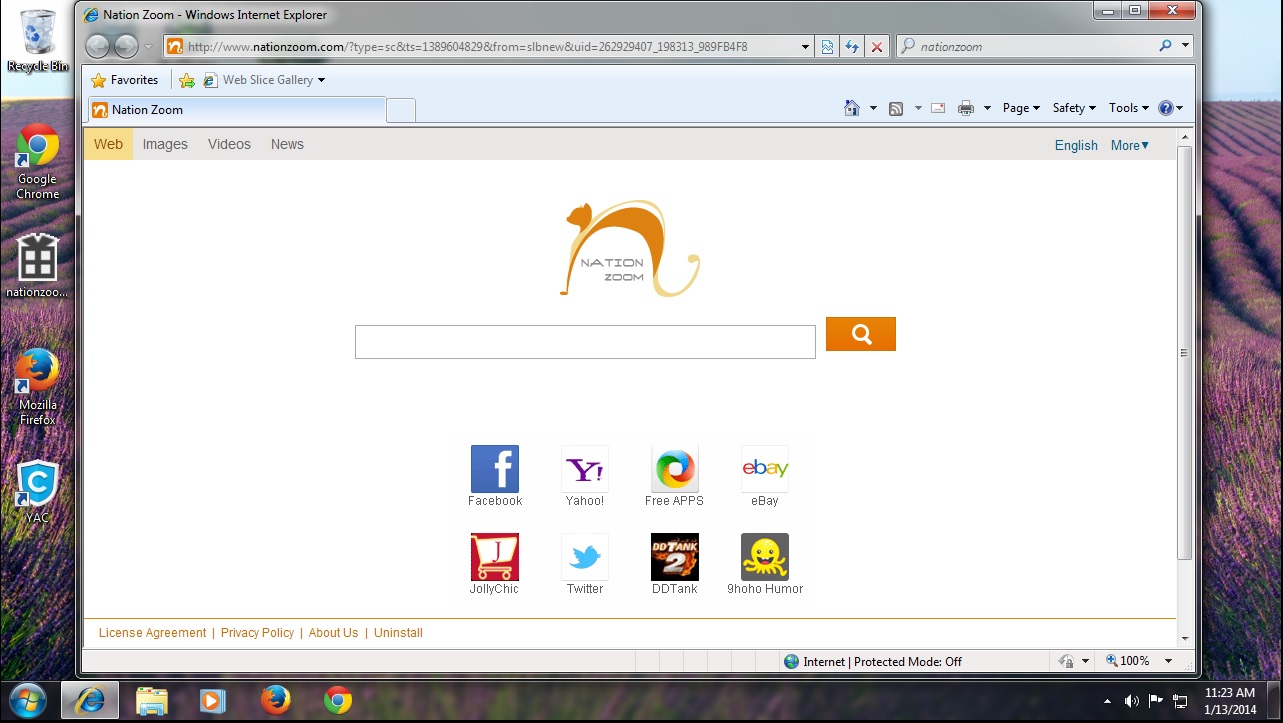
Task: Click the Internet Explorer taskbar icon
Action: (x=90, y=701)
